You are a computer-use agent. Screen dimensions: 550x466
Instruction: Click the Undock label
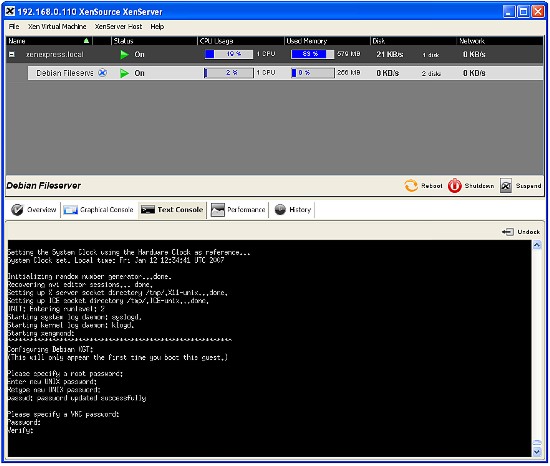529,232
